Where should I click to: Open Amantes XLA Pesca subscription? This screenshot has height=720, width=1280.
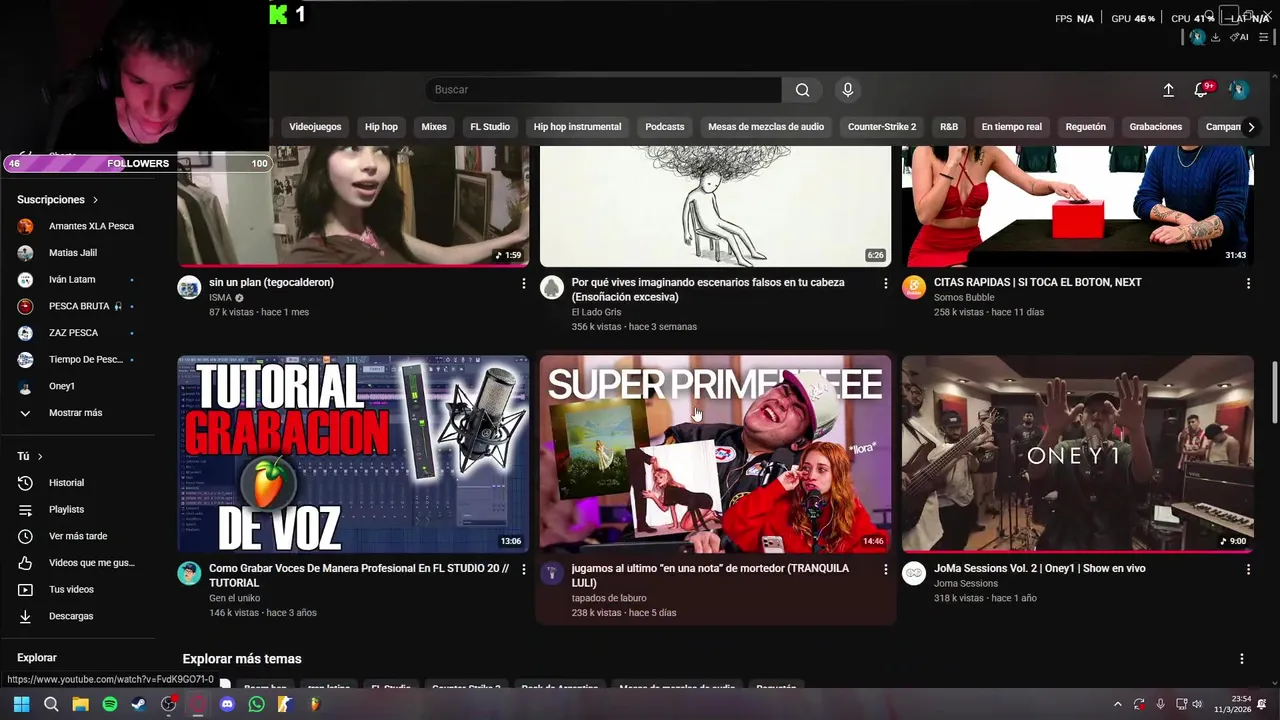77,226
